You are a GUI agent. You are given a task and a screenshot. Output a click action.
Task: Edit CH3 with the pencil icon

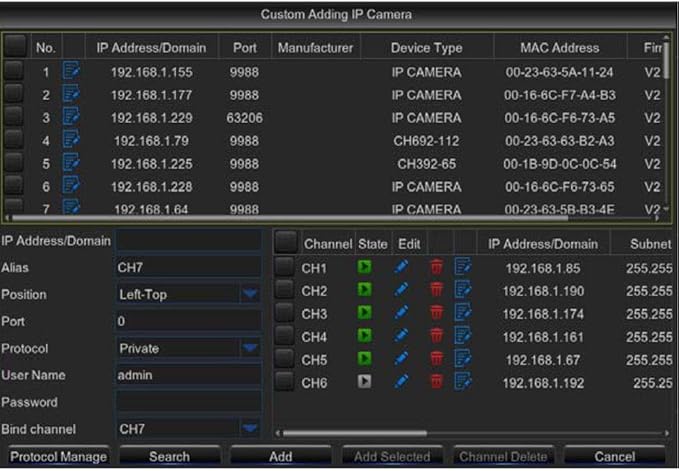click(x=401, y=313)
